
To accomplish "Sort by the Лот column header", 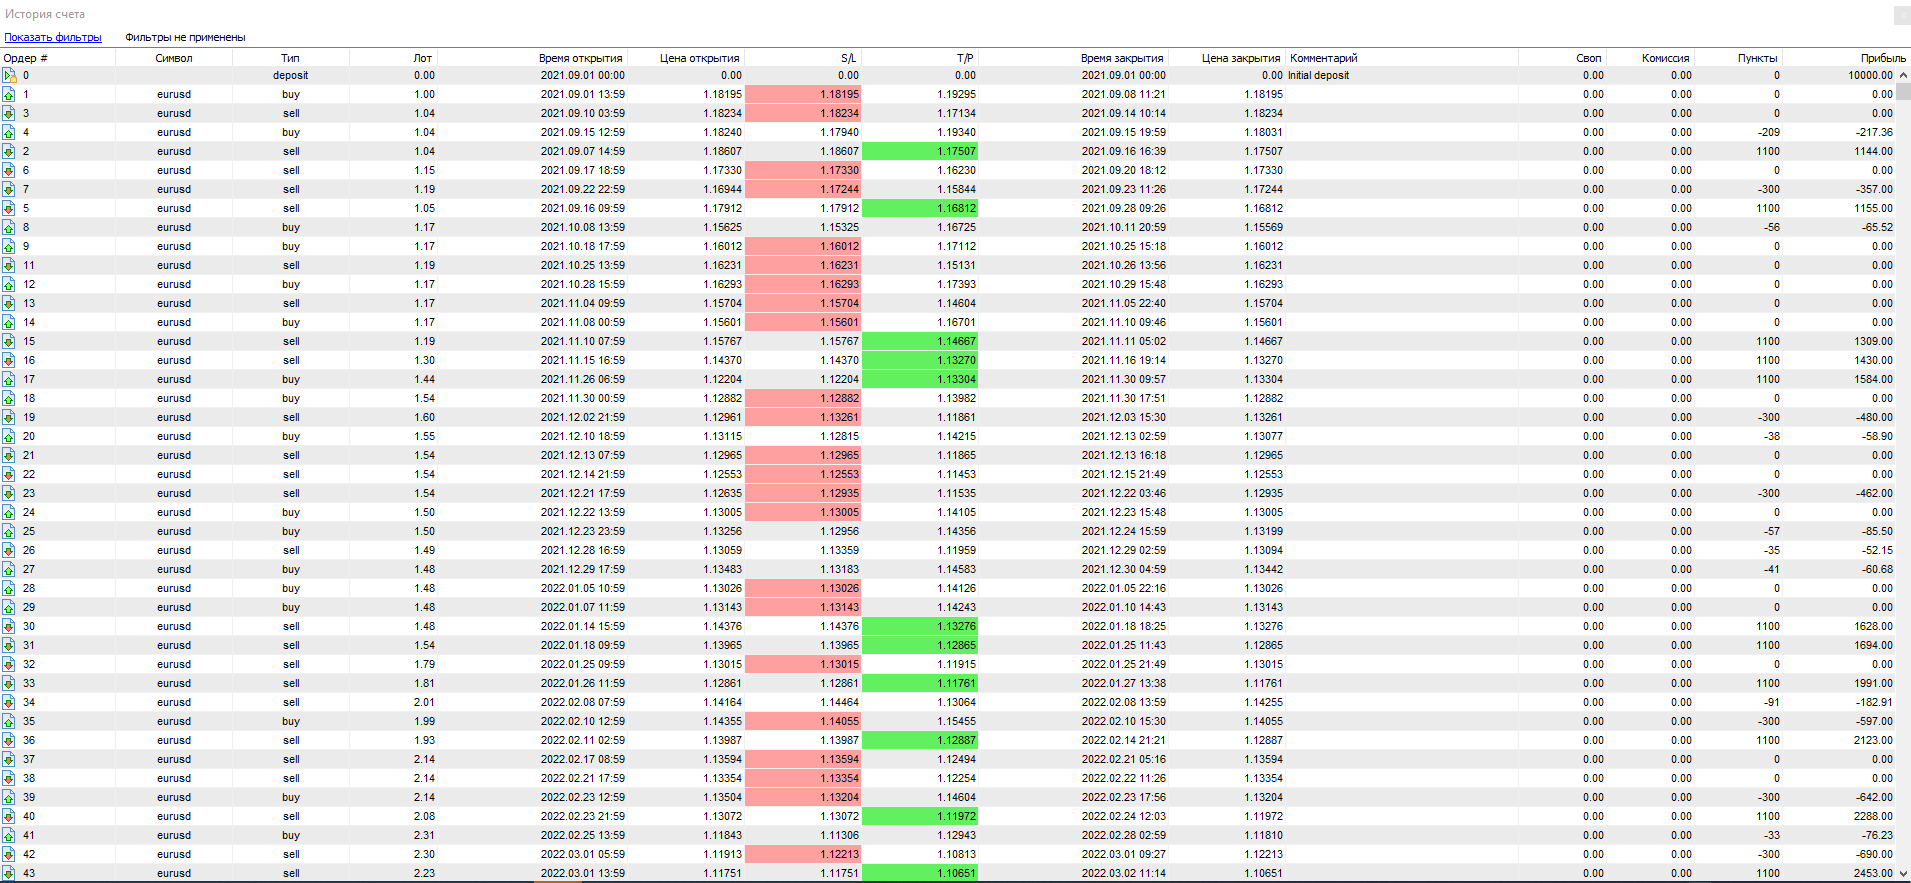I will tap(422, 58).
